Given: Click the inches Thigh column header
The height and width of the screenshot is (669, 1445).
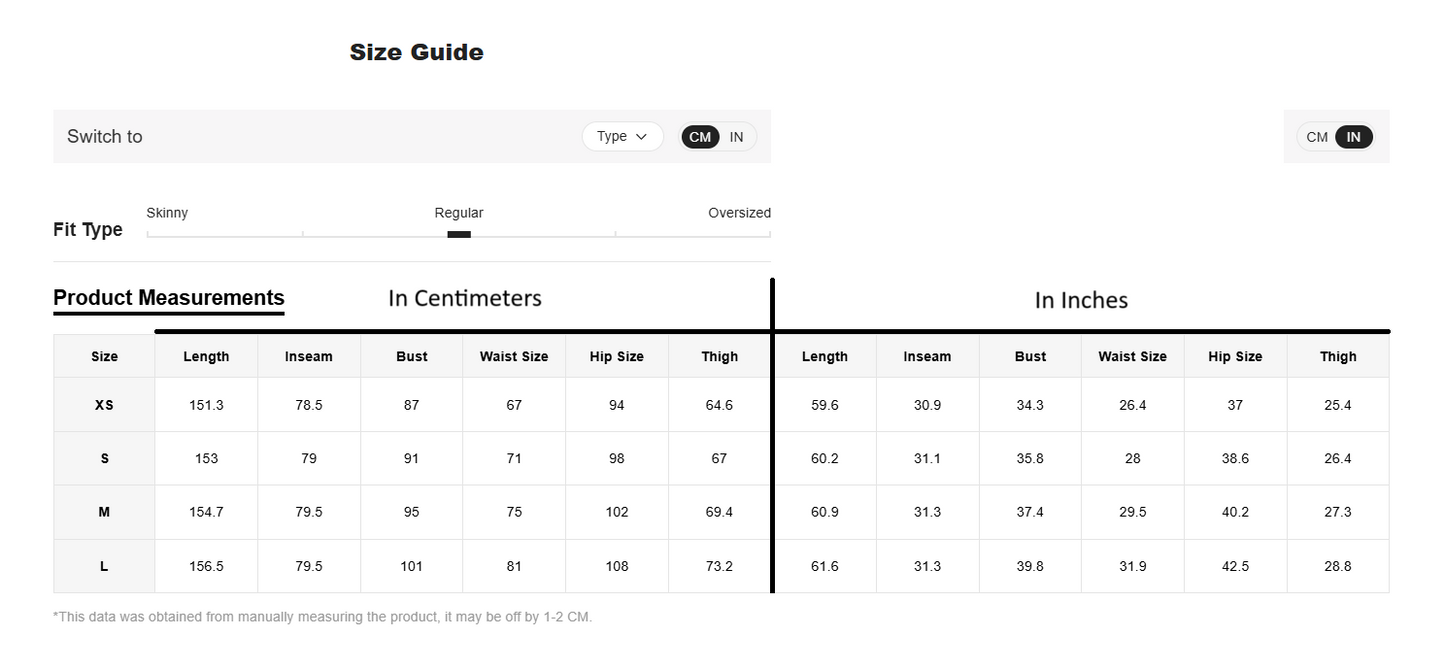Looking at the screenshot, I should [1337, 356].
